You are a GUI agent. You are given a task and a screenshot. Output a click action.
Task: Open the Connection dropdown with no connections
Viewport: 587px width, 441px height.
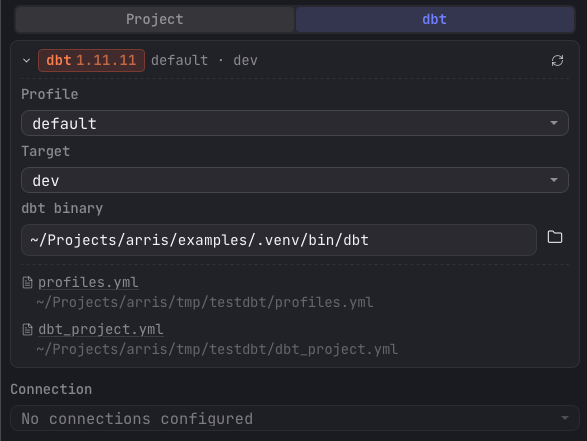(x=295, y=418)
